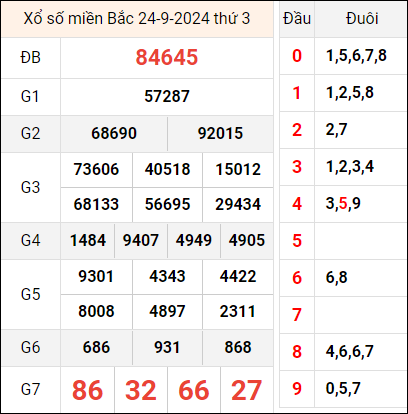Image resolution: width=408 pixels, height=414 pixels.
Task: Click the red G7 number 86
Action: point(87,390)
